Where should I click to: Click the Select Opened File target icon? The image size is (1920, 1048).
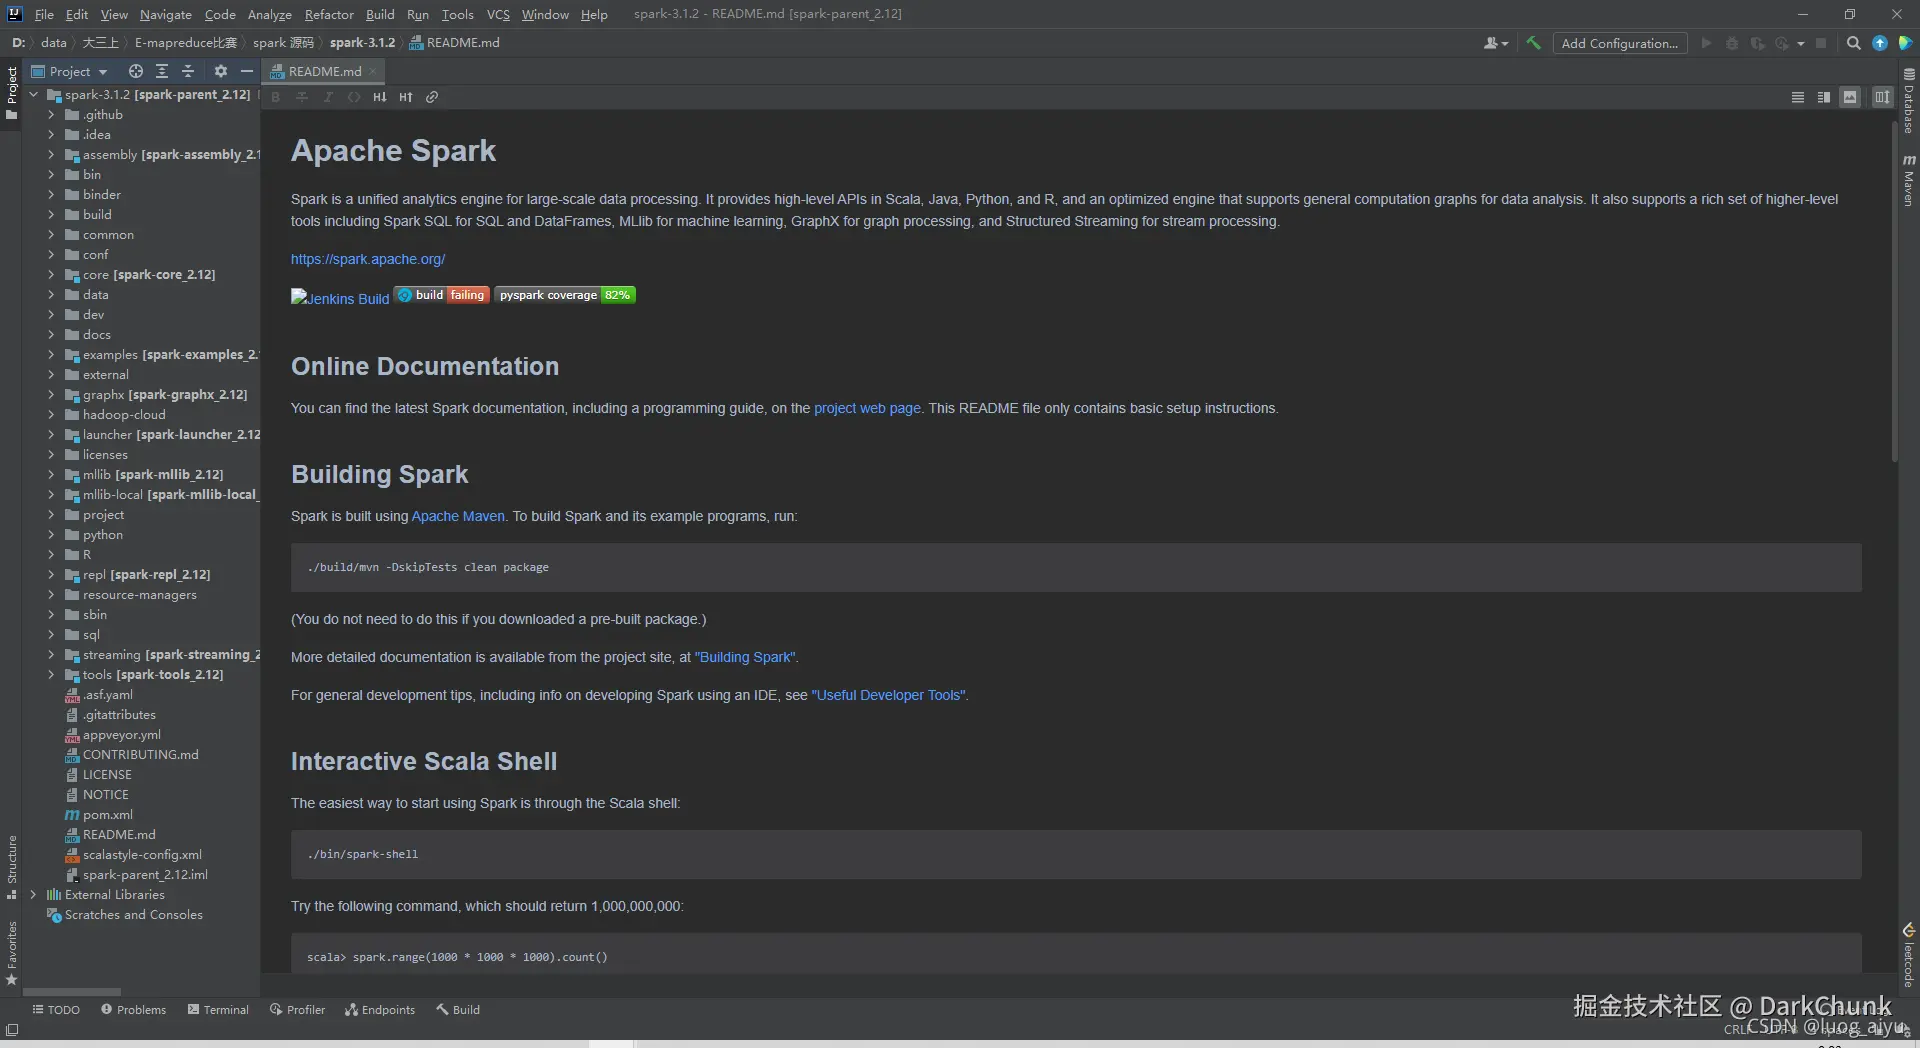click(136, 71)
